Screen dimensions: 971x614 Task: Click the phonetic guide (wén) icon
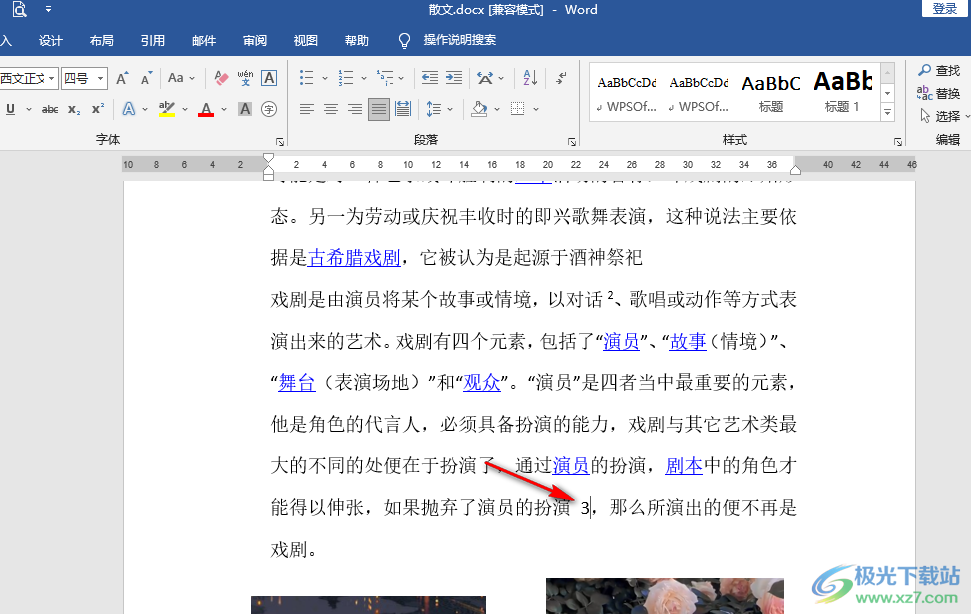pyautogui.click(x=245, y=78)
